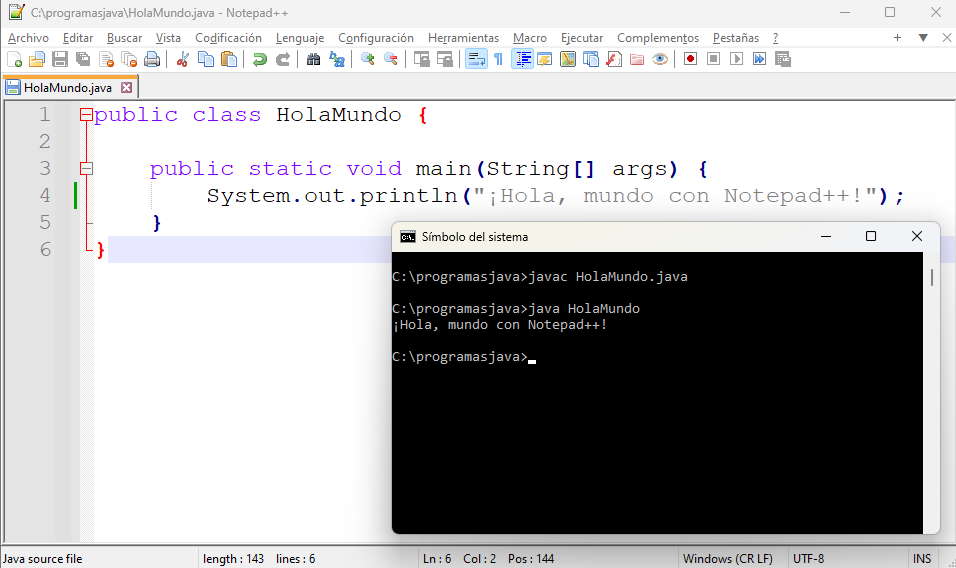Open the Archivo menu
Screen dimensions: 956x568
click(x=28, y=38)
